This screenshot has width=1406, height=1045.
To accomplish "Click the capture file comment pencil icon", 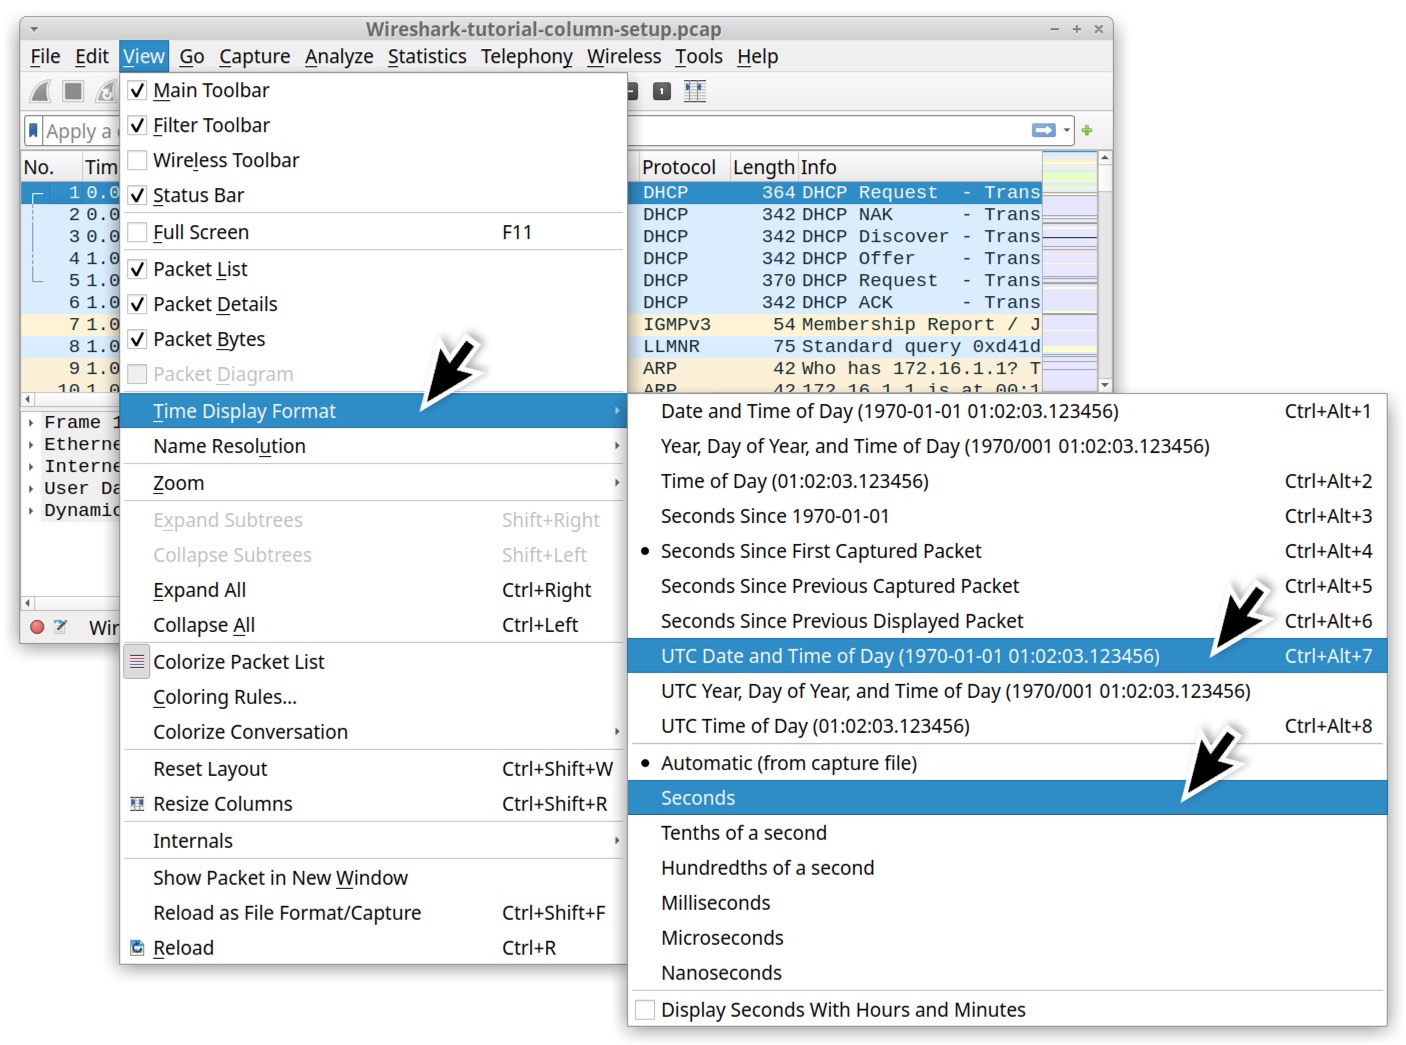I will point(60,627).
